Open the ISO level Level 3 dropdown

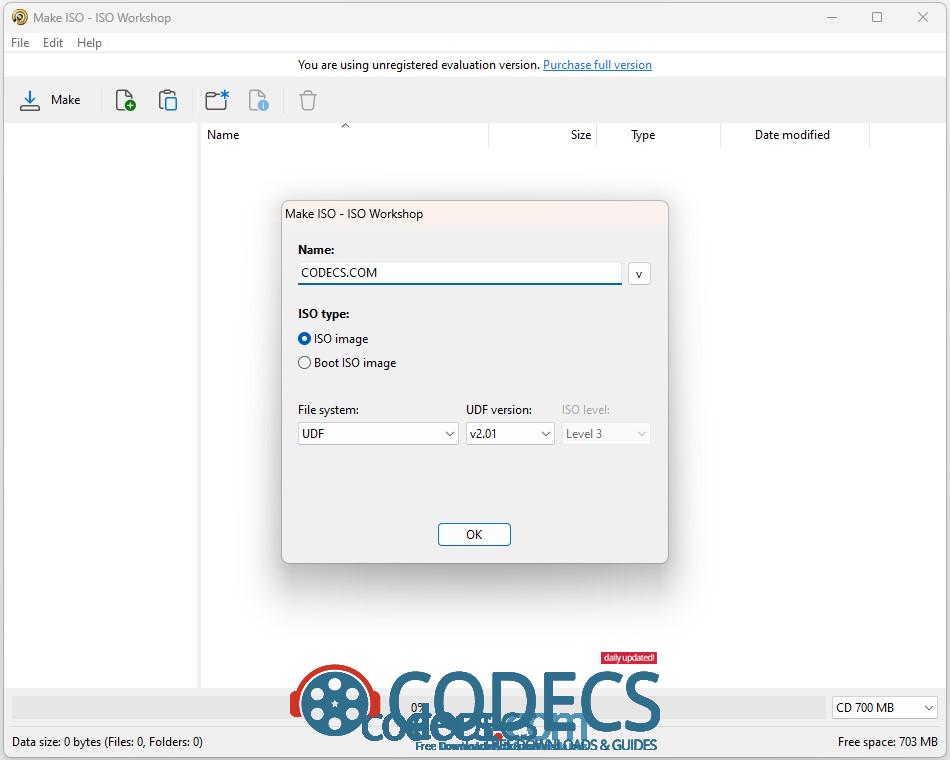tap(606, 434)
